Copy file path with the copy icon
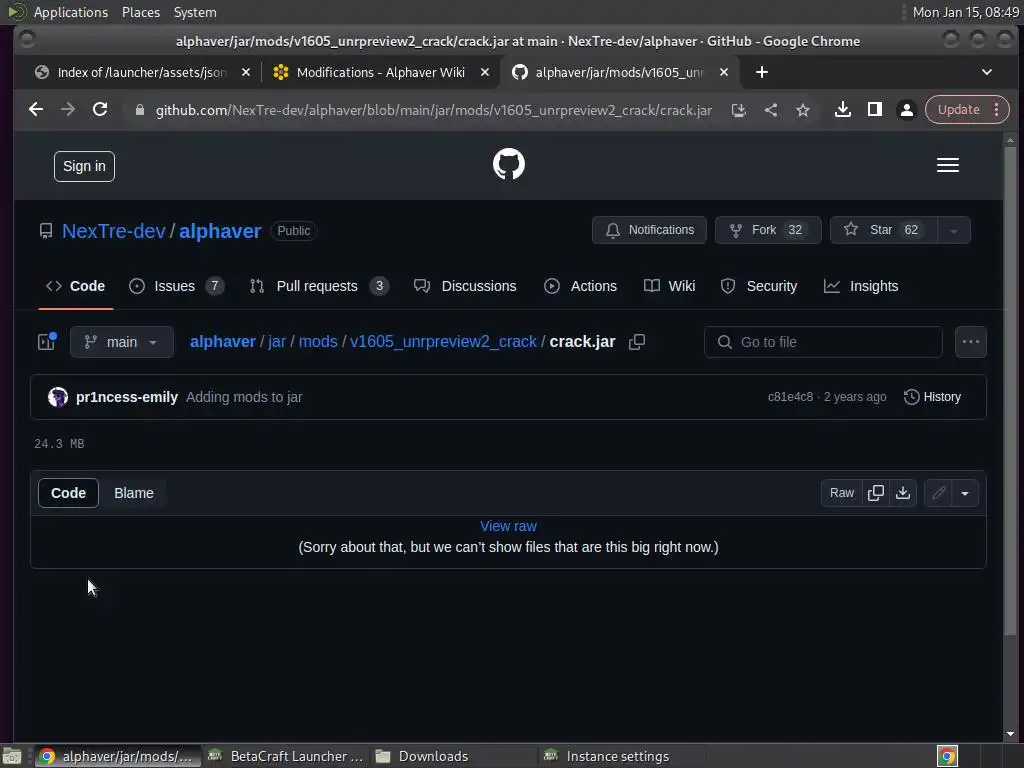Viewport: 1024px width, 768px height. pyautogui.click(x=637, y=342)
